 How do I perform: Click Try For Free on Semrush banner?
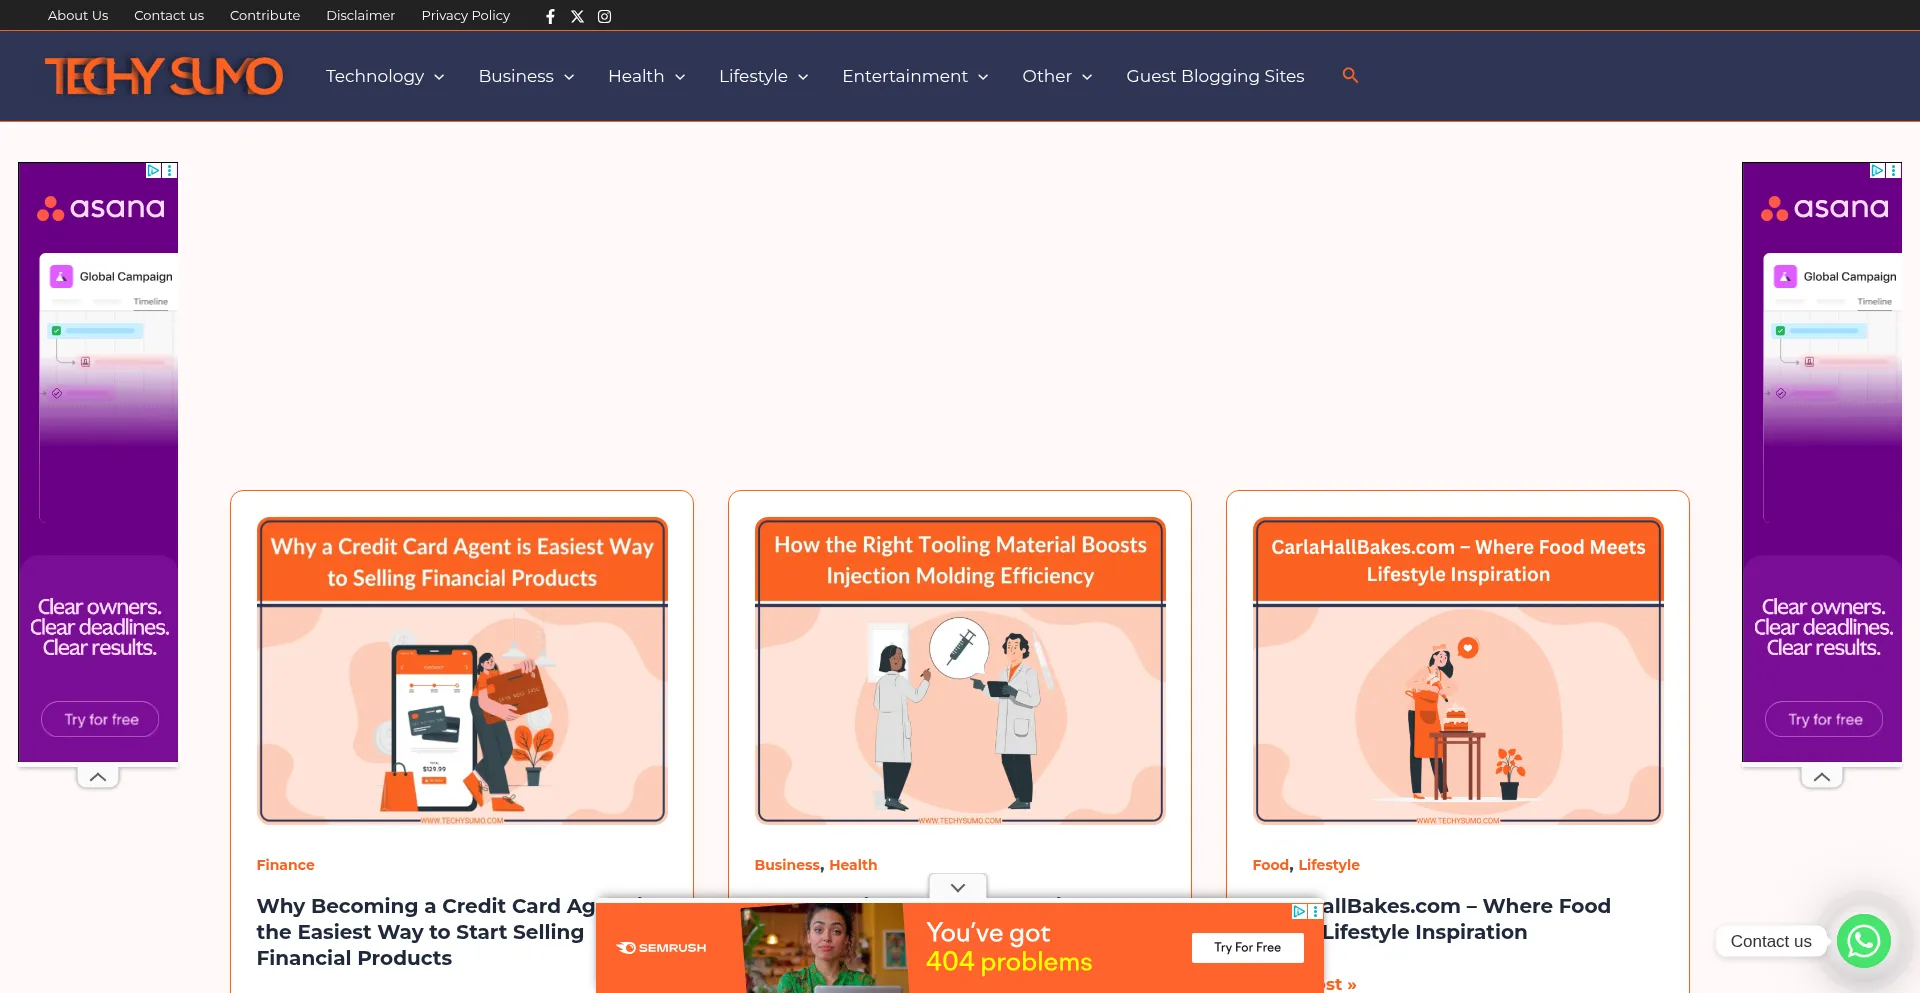1247,947
